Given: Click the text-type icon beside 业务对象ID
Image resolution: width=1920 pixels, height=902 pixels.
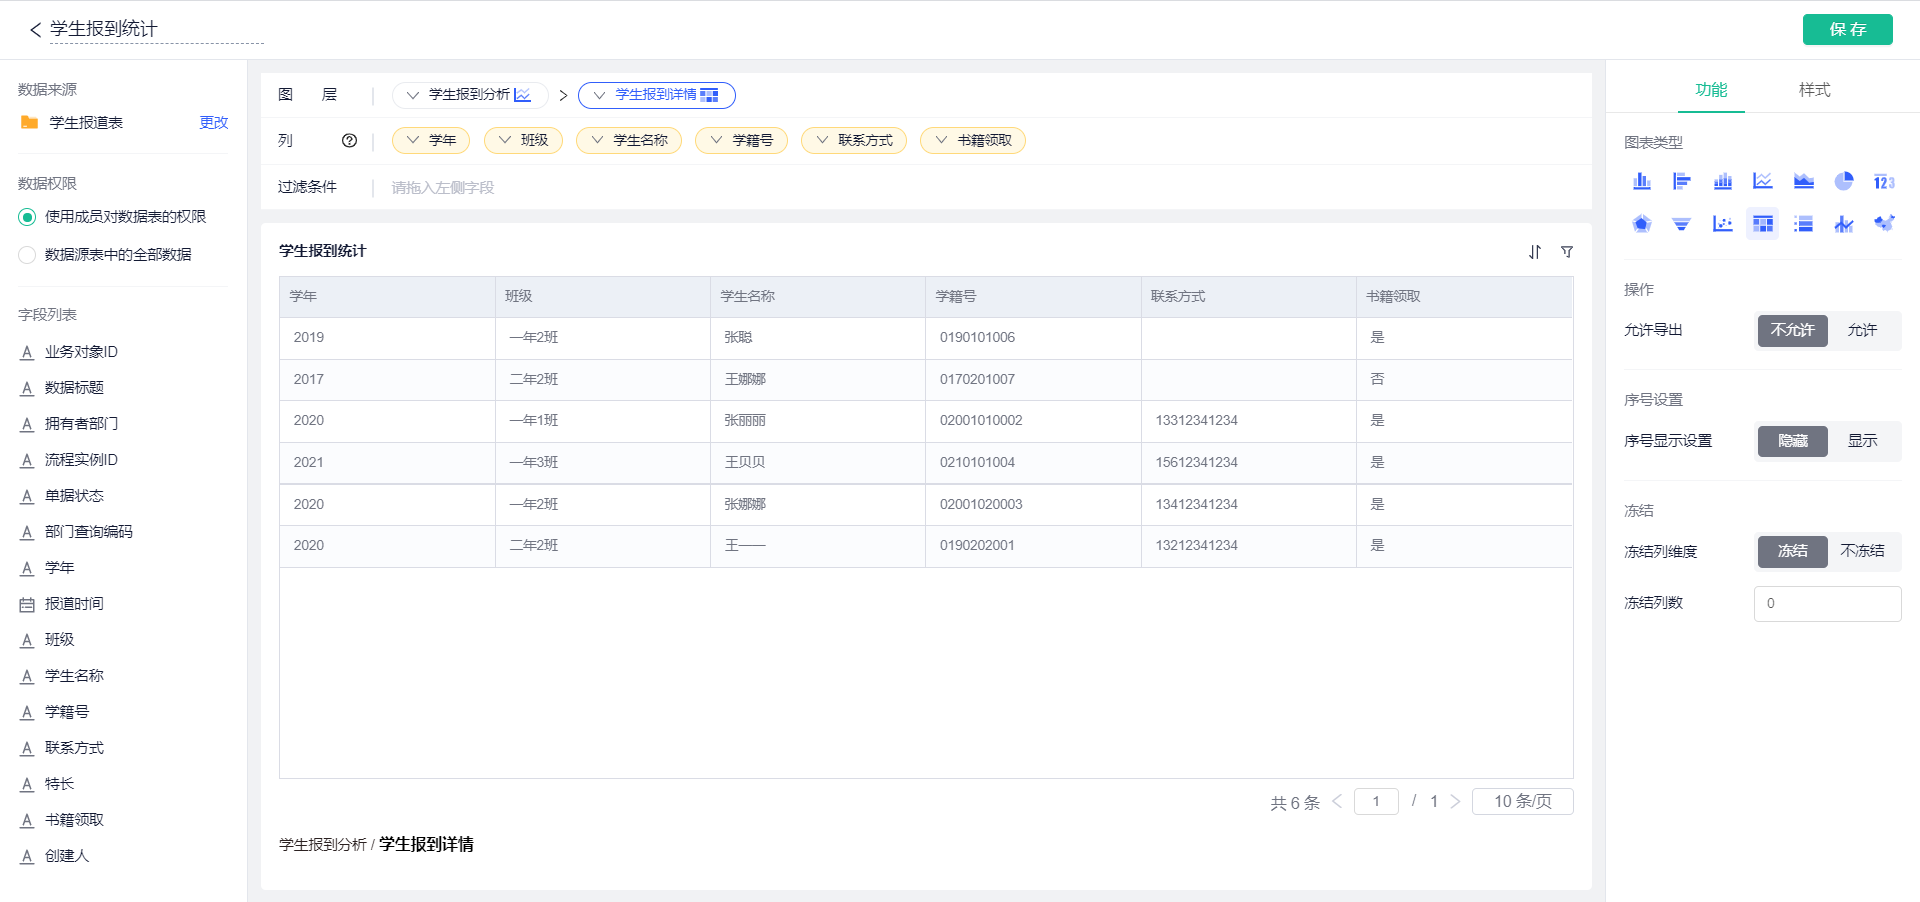Looking at the screenshot, I should pyautogui.click(x=27, y=352).
